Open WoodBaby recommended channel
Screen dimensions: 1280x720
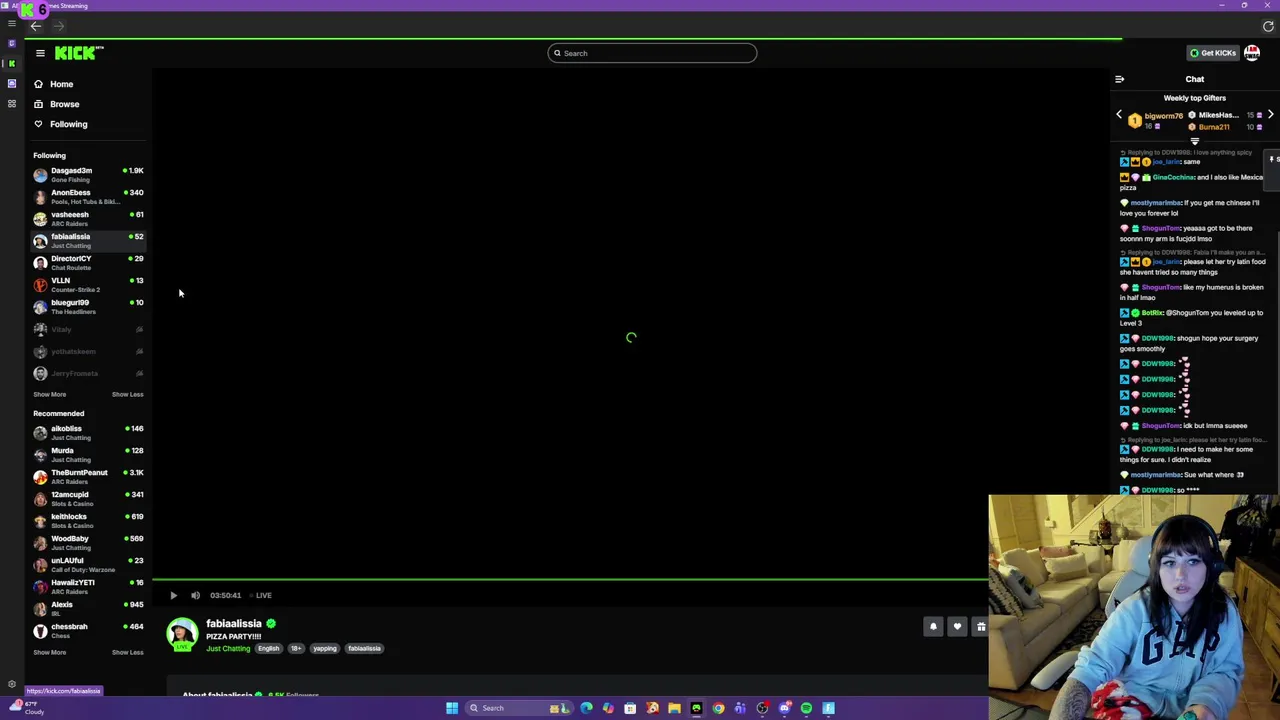(88, 543)
